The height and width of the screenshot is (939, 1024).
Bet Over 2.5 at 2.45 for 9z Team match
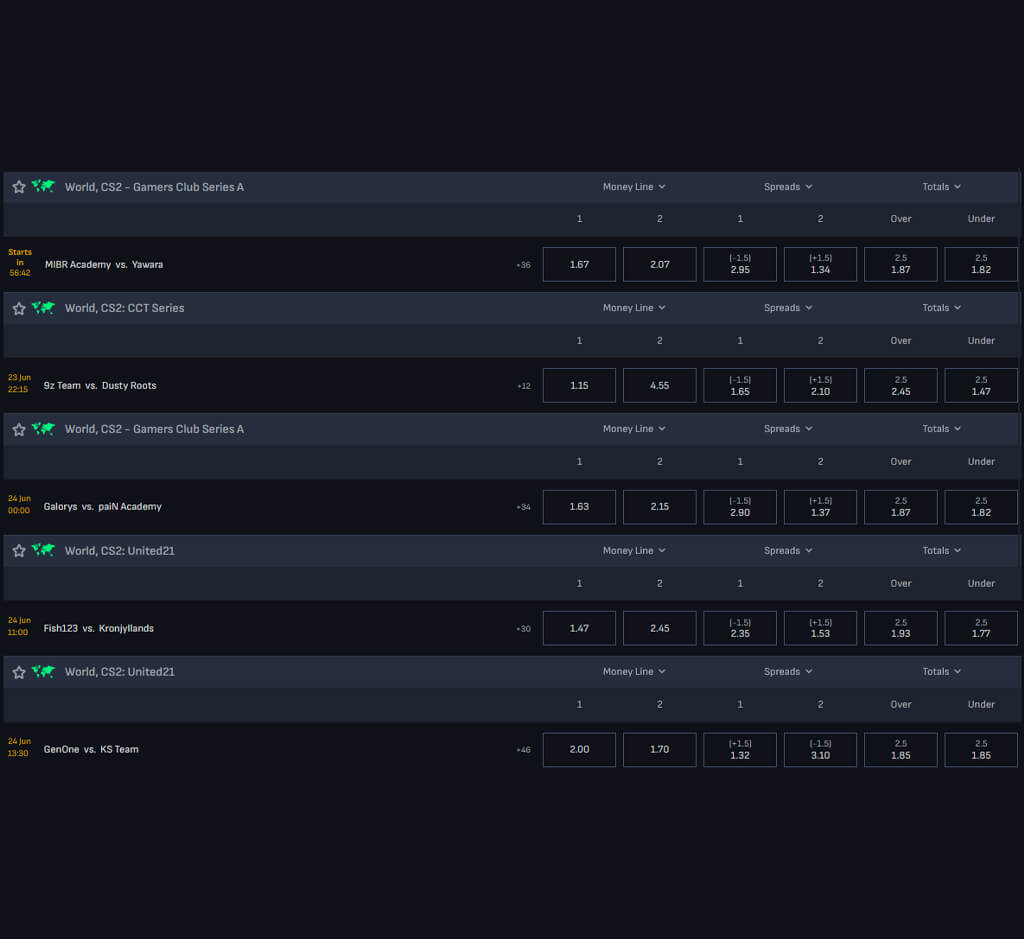tap(901, 385)
